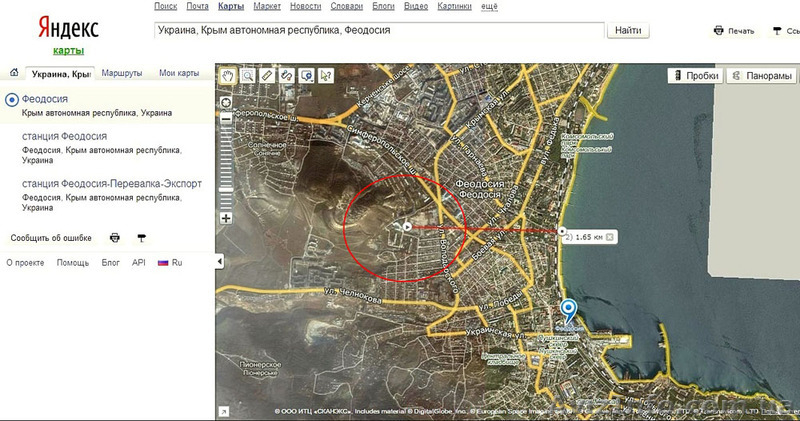Select the Феодосия radio result
800x421 pixels.
[x=11, y=99]
